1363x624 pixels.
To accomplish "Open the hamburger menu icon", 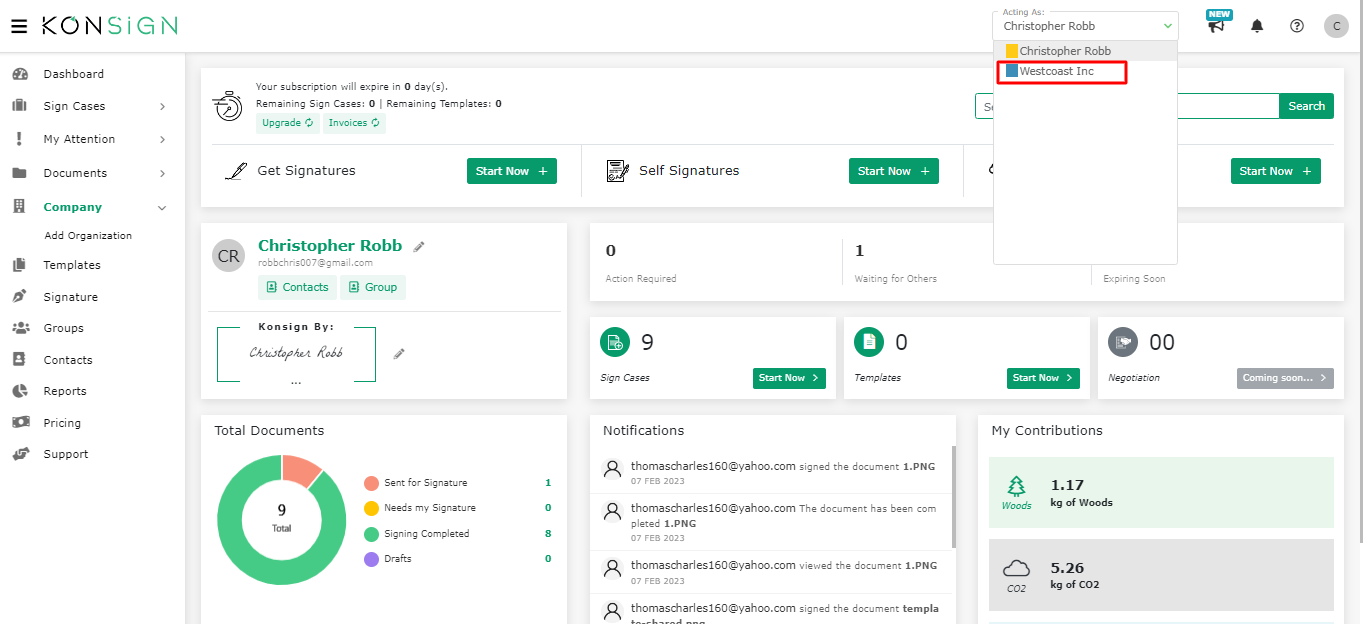I will tap(19, 26).
